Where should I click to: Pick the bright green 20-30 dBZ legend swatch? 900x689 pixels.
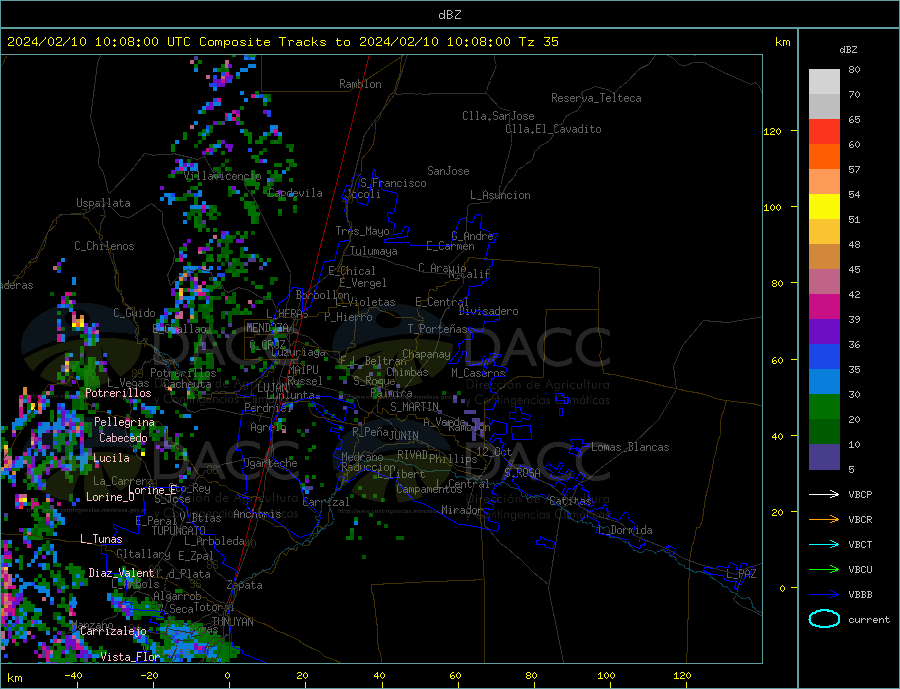click(824, 407)
